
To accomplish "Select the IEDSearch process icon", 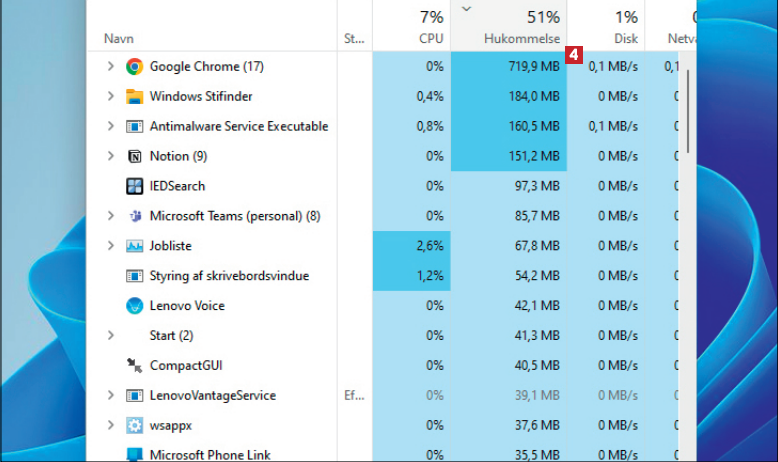I will tap(135, 186).
